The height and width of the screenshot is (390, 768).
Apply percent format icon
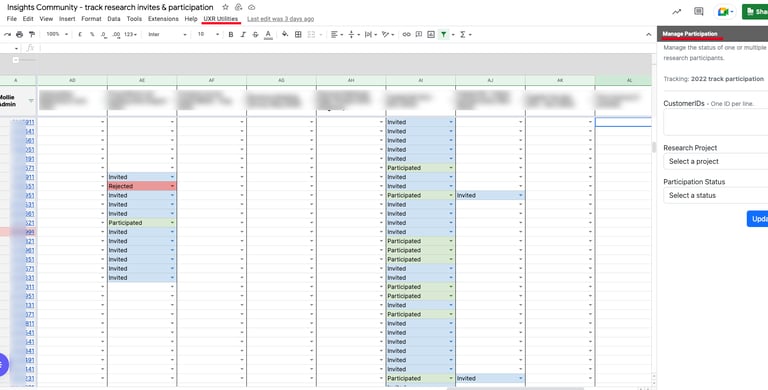point(92,34)
